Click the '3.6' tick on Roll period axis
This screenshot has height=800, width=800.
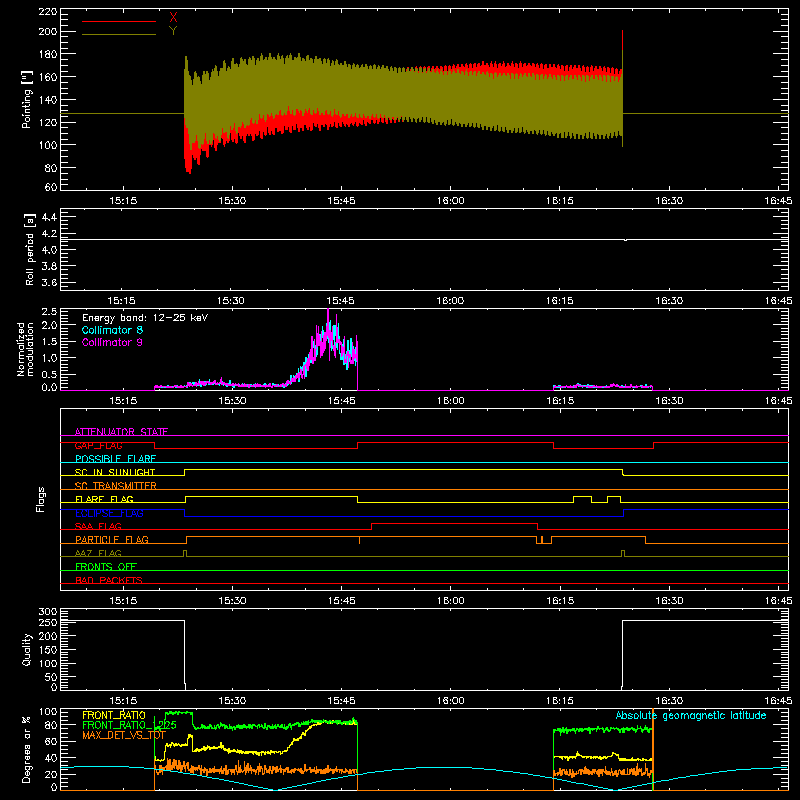coord(49,282)
